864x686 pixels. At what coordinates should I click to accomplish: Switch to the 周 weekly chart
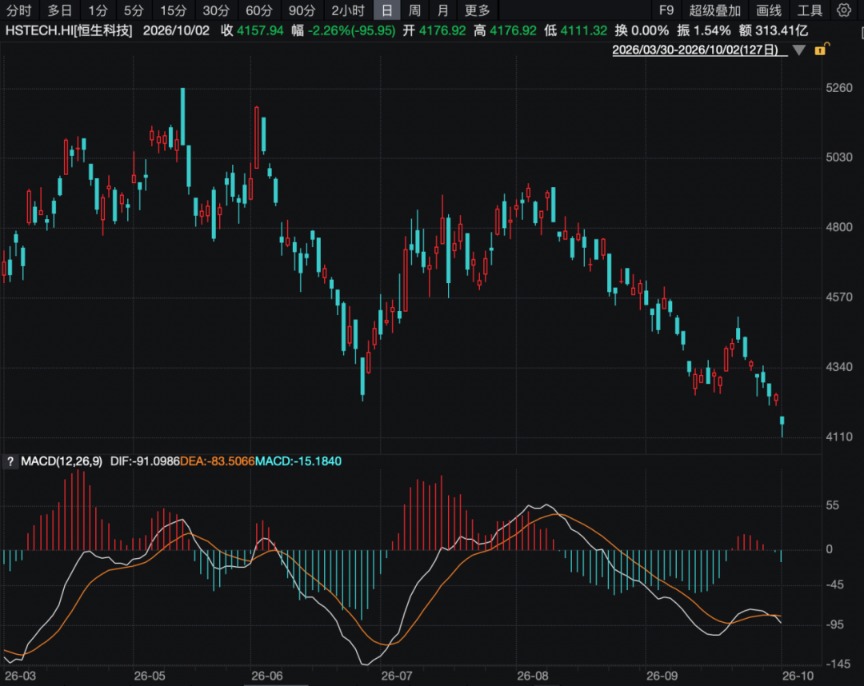[414, 10]
